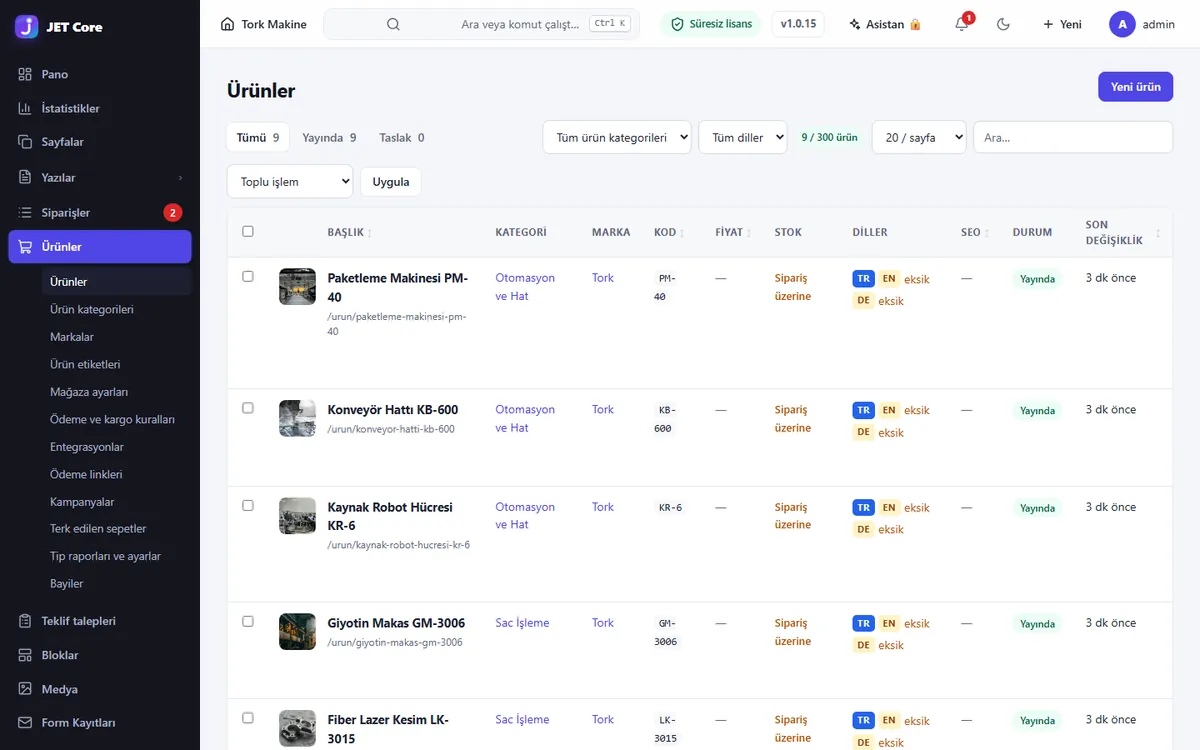The height and width of the screenshot is (750, 1200).
Task: Open the Giyotin Makas GM-3006 product thumbnail
Action: coord(298,632)
